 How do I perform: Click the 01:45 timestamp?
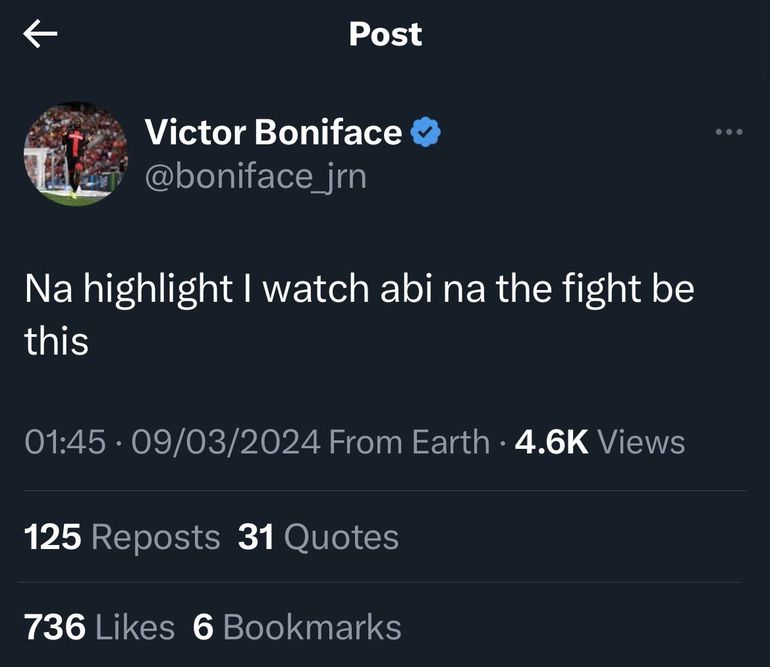click(x=63, y=442)
